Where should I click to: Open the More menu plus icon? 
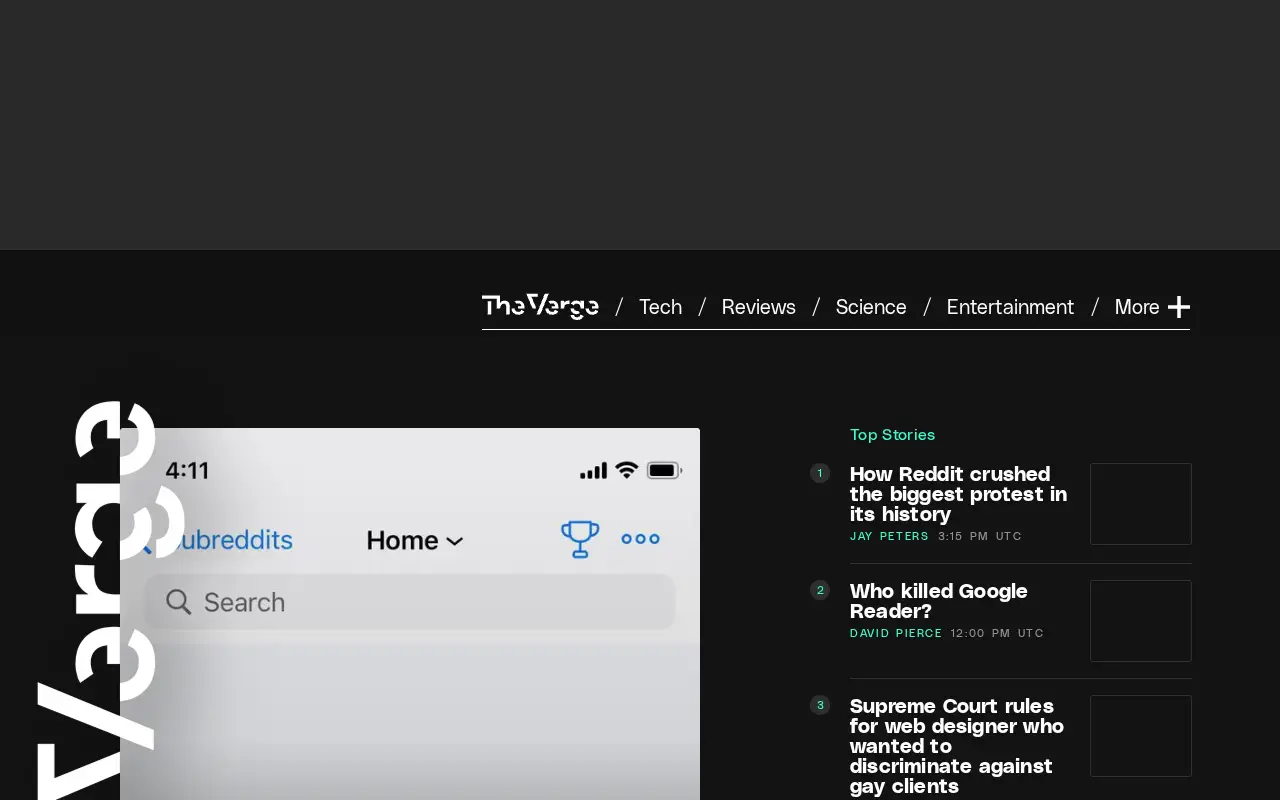pyautogui.click(x=1179, y=307)
